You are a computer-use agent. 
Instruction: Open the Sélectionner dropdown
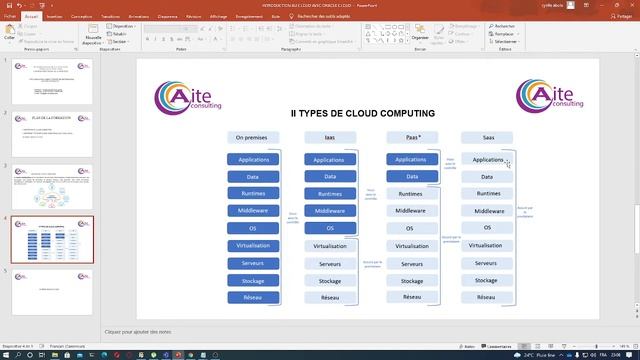coord(504,42)
